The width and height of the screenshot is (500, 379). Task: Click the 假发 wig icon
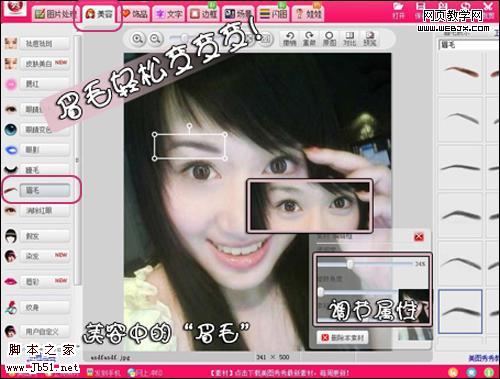[11, 236]
